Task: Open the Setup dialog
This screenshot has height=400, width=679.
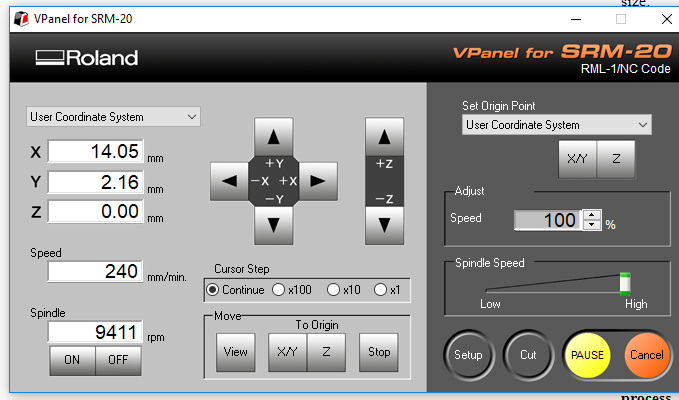Action: coord(469,355)
